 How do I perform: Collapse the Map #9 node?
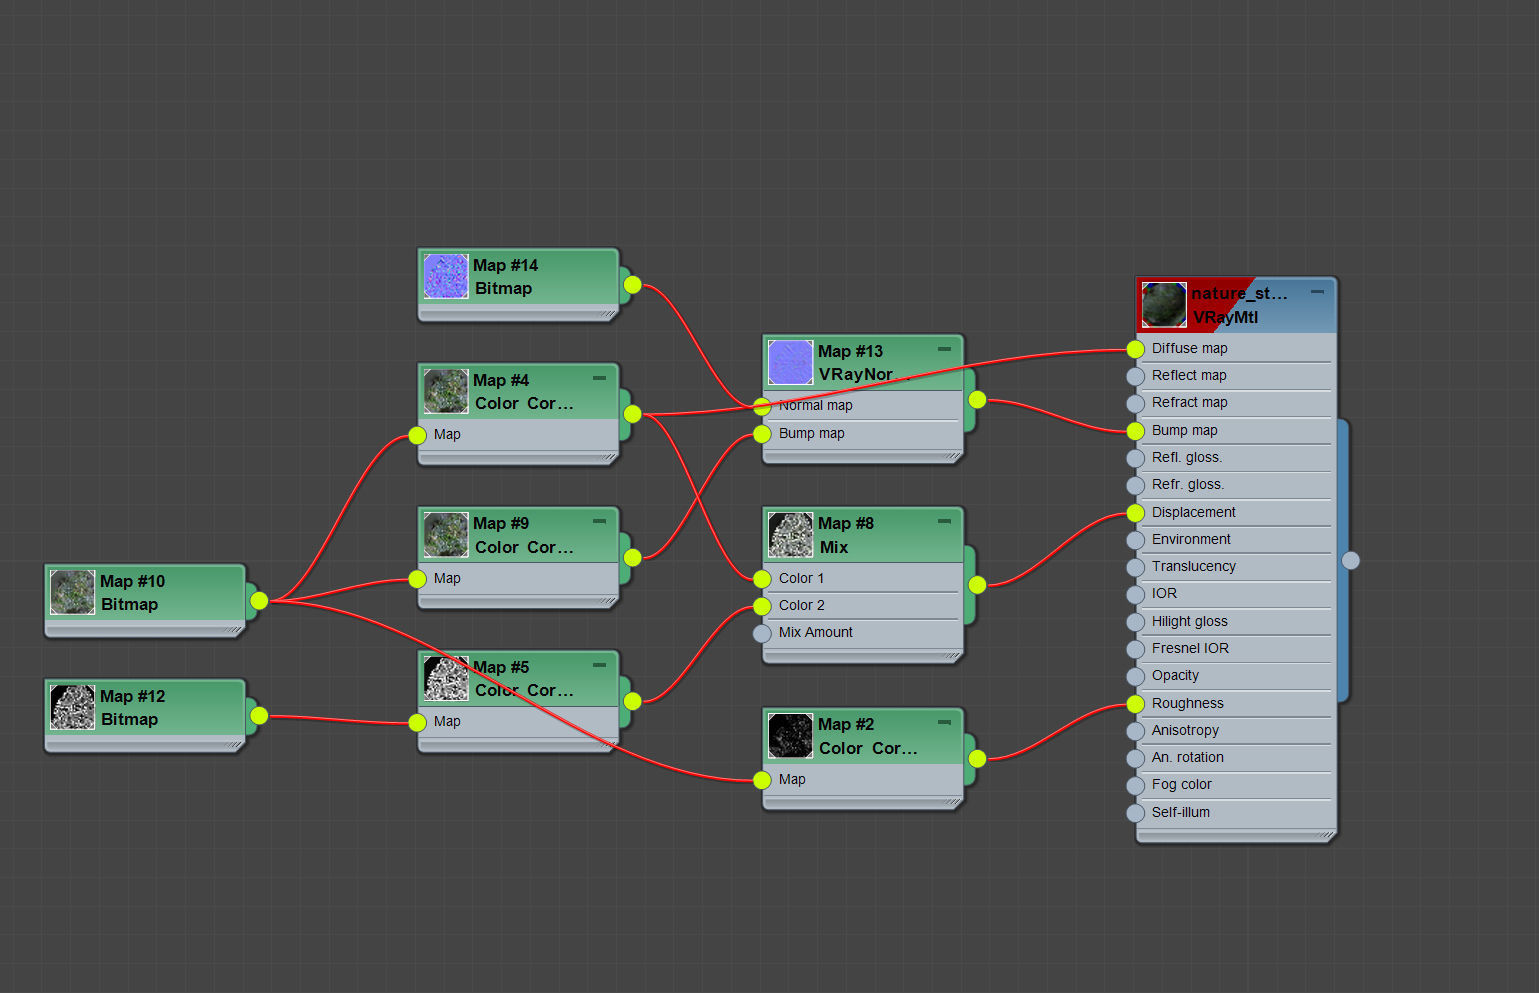click(599, 521)
